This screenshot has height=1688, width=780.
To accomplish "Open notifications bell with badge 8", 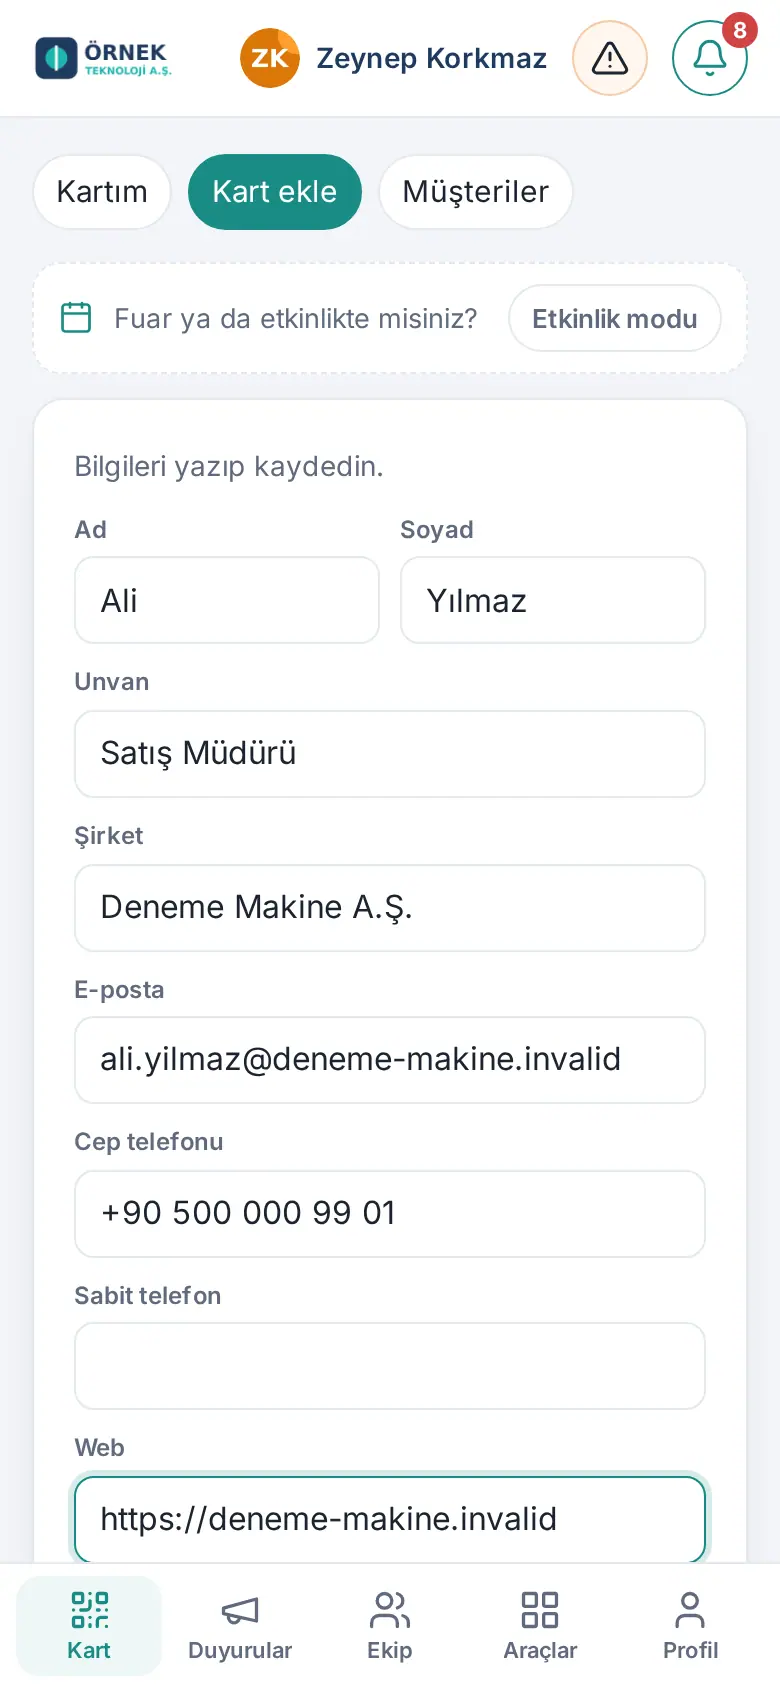I will 710,58.
